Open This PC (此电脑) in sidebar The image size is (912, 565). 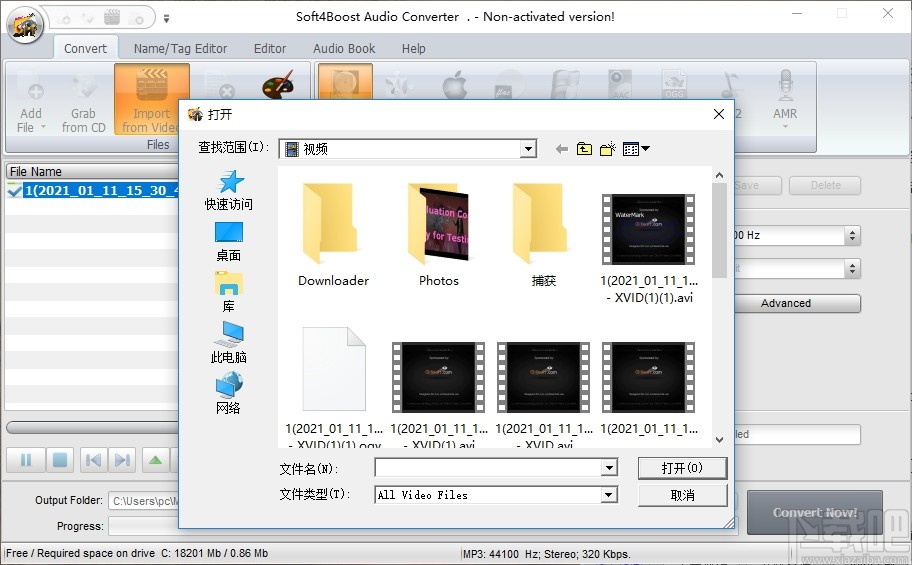(x=229, y=343)
